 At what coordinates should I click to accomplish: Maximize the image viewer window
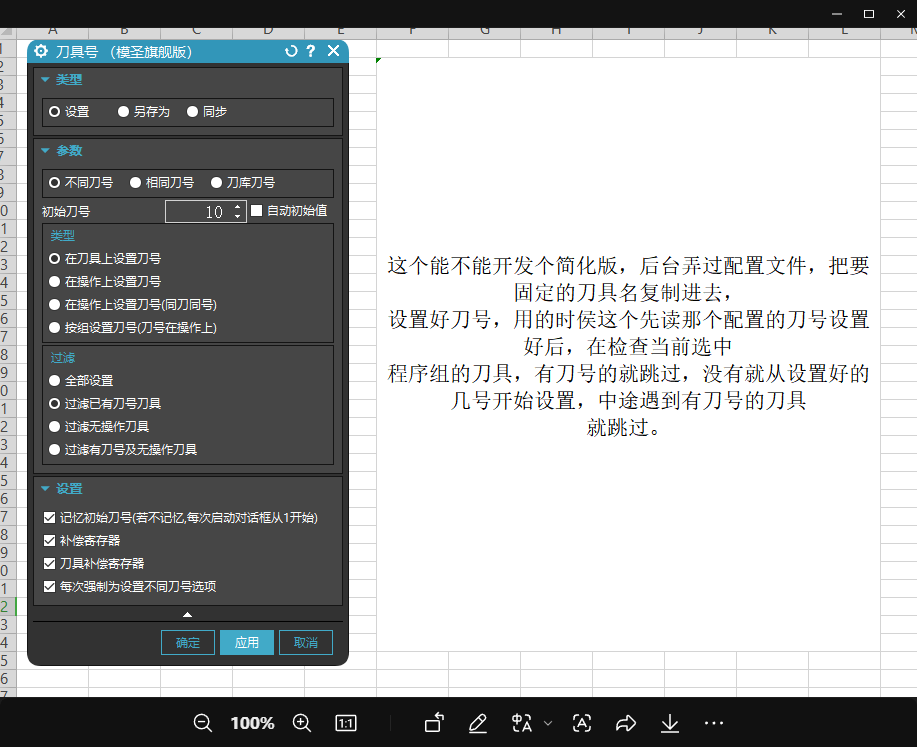(869, 13)
